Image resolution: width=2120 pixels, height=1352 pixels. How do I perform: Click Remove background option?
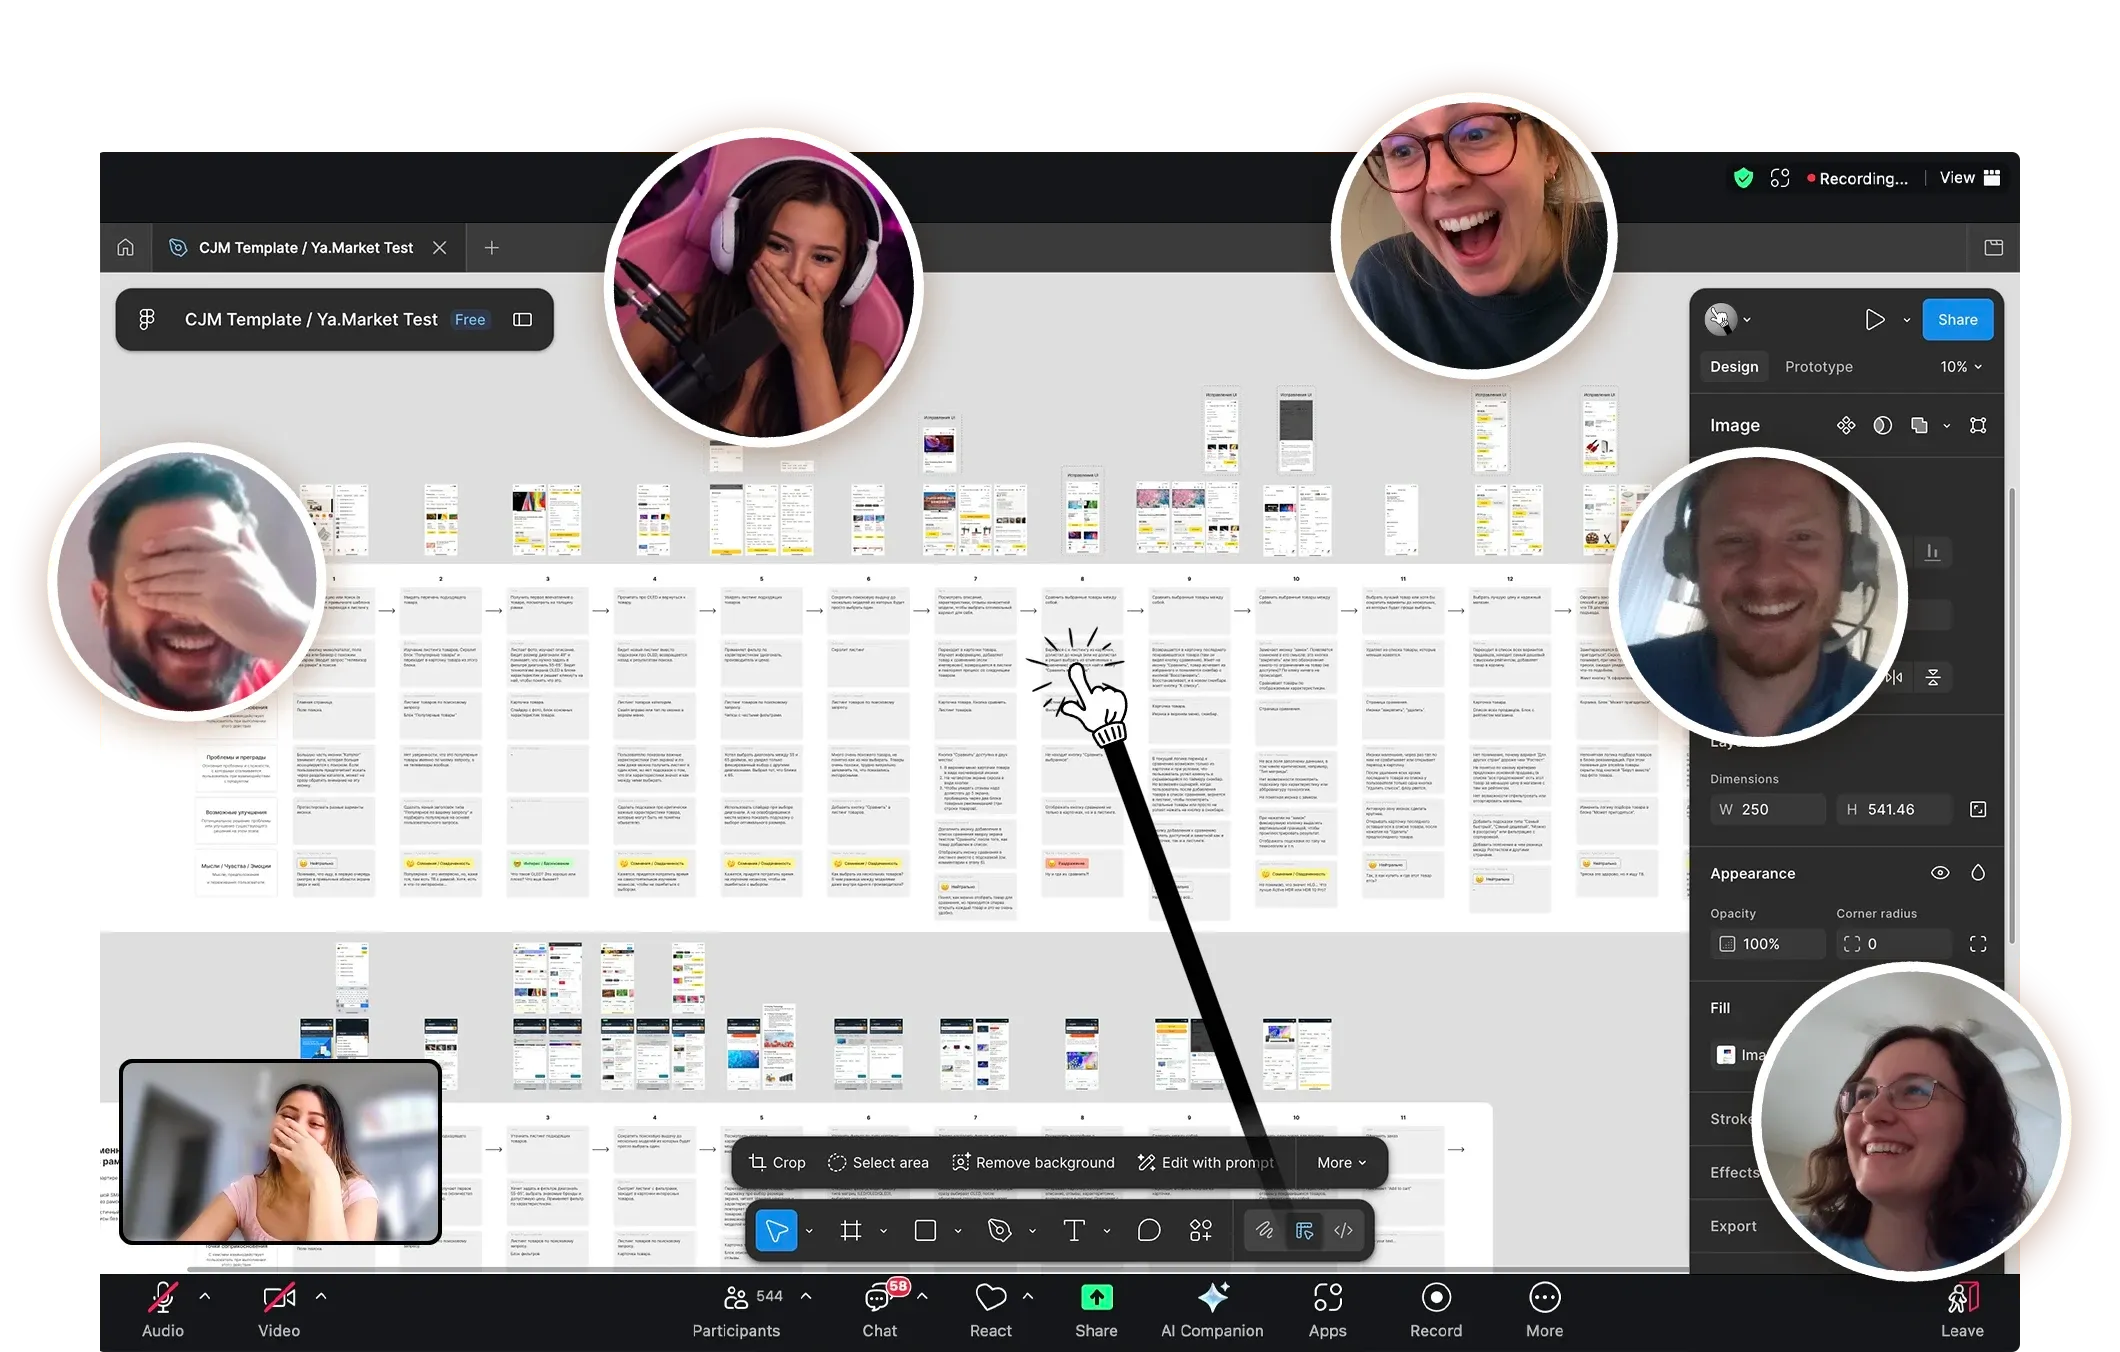pos(1033,1162)
